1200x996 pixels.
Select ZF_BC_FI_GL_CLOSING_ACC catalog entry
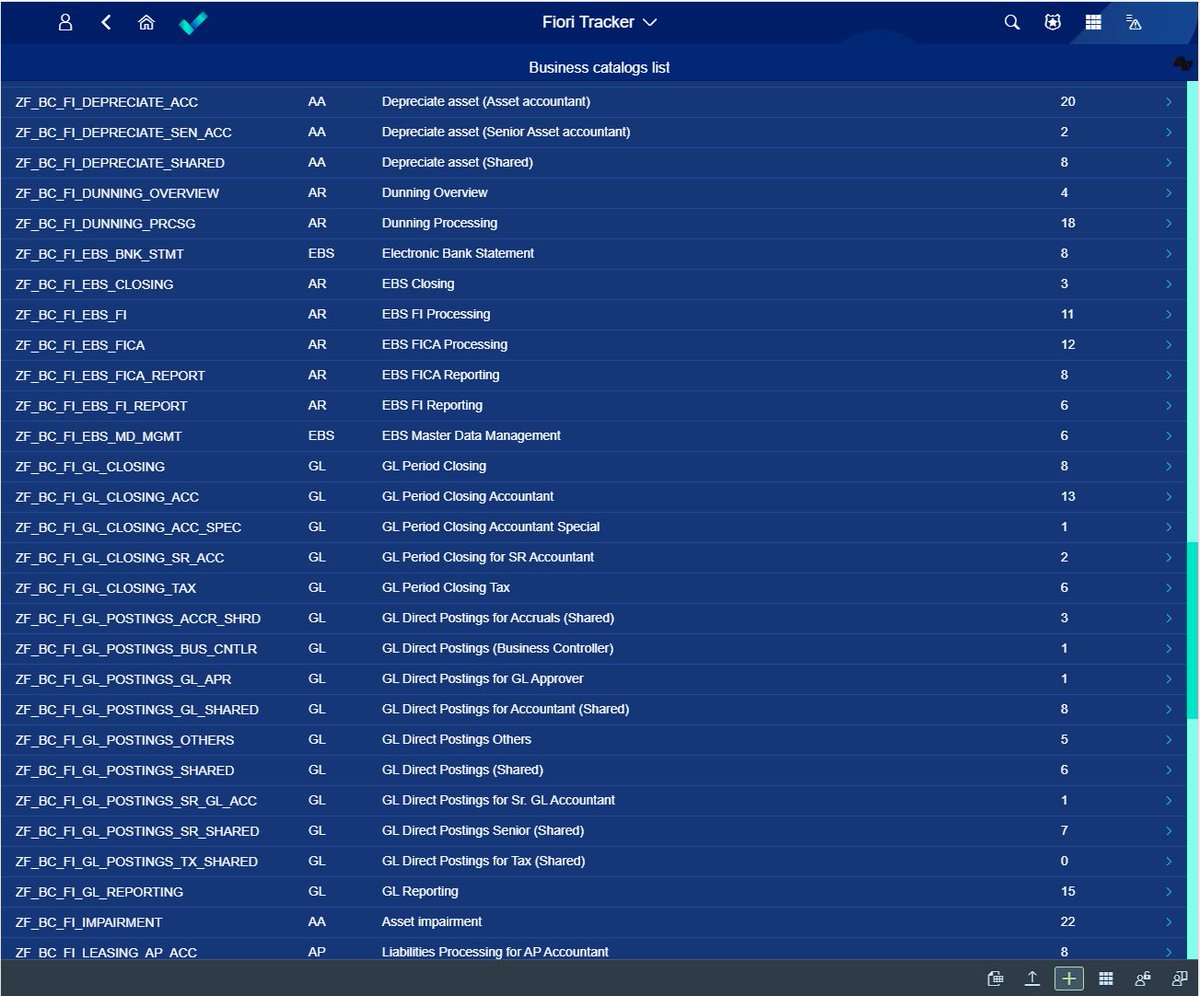tap(108, 497)
